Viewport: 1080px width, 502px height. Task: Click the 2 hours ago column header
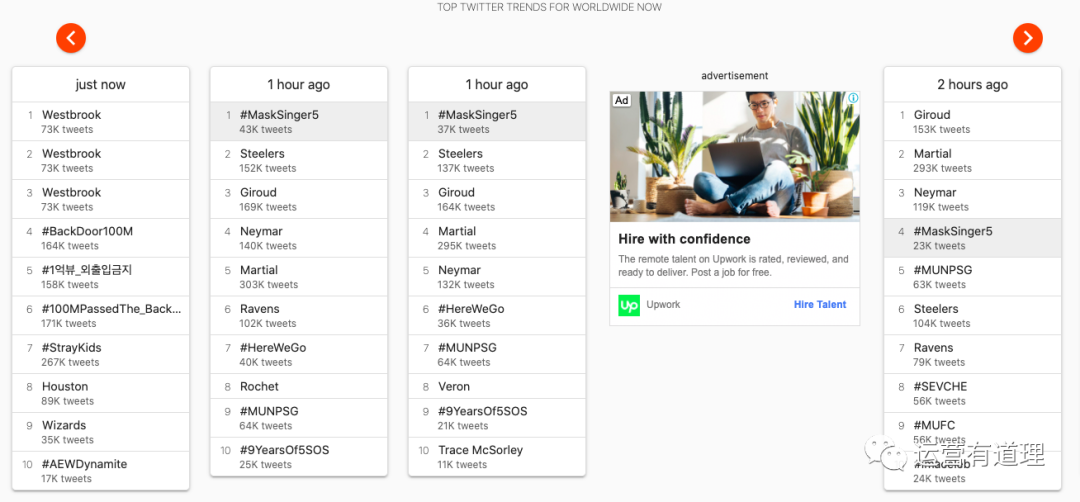coord(972,85)
